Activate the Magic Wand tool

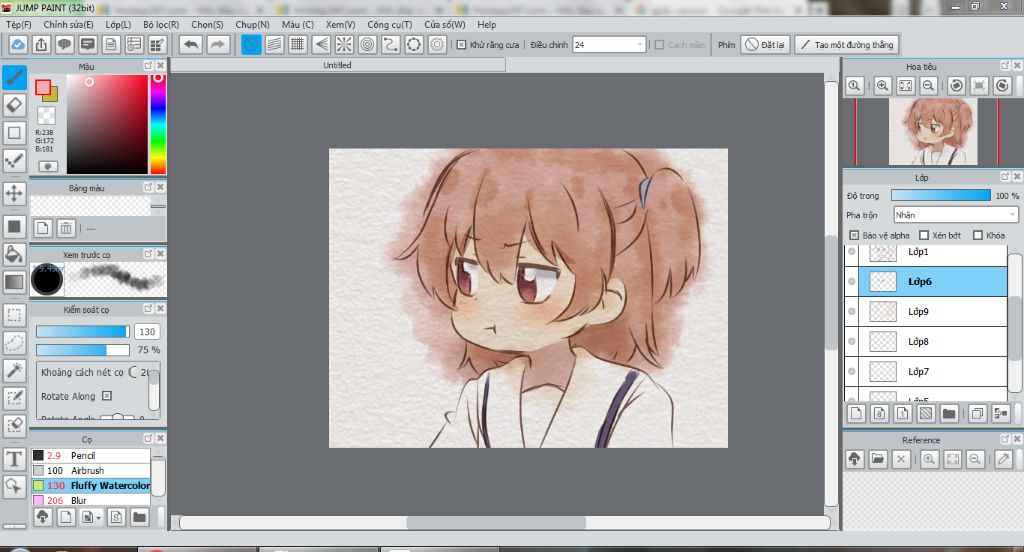coord(14,370)
